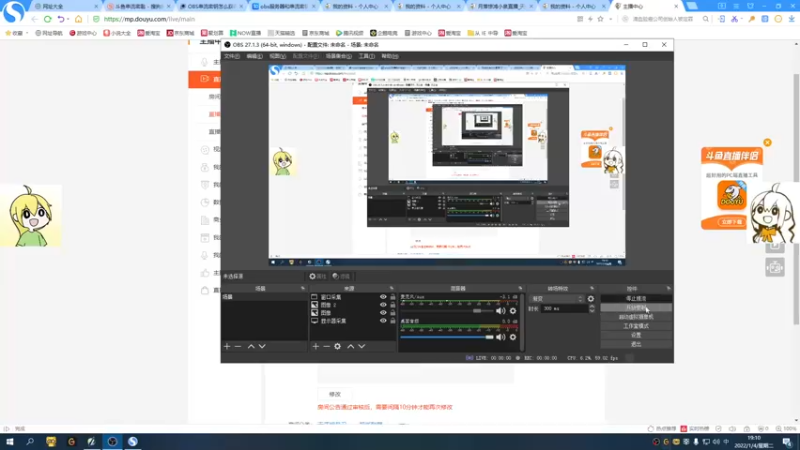Click the 开始录制 button
This screenshot has height=450, width=800.
tap(636, 308)
